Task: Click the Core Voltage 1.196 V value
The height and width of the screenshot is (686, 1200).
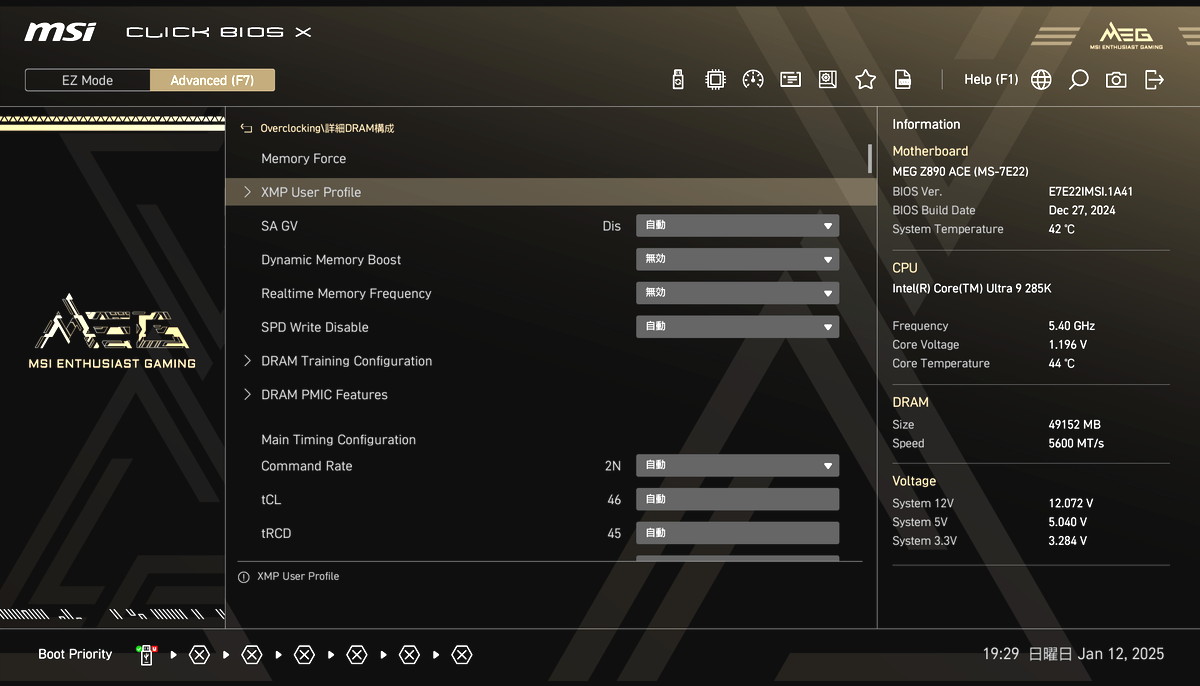Action: pos(1067,345)
